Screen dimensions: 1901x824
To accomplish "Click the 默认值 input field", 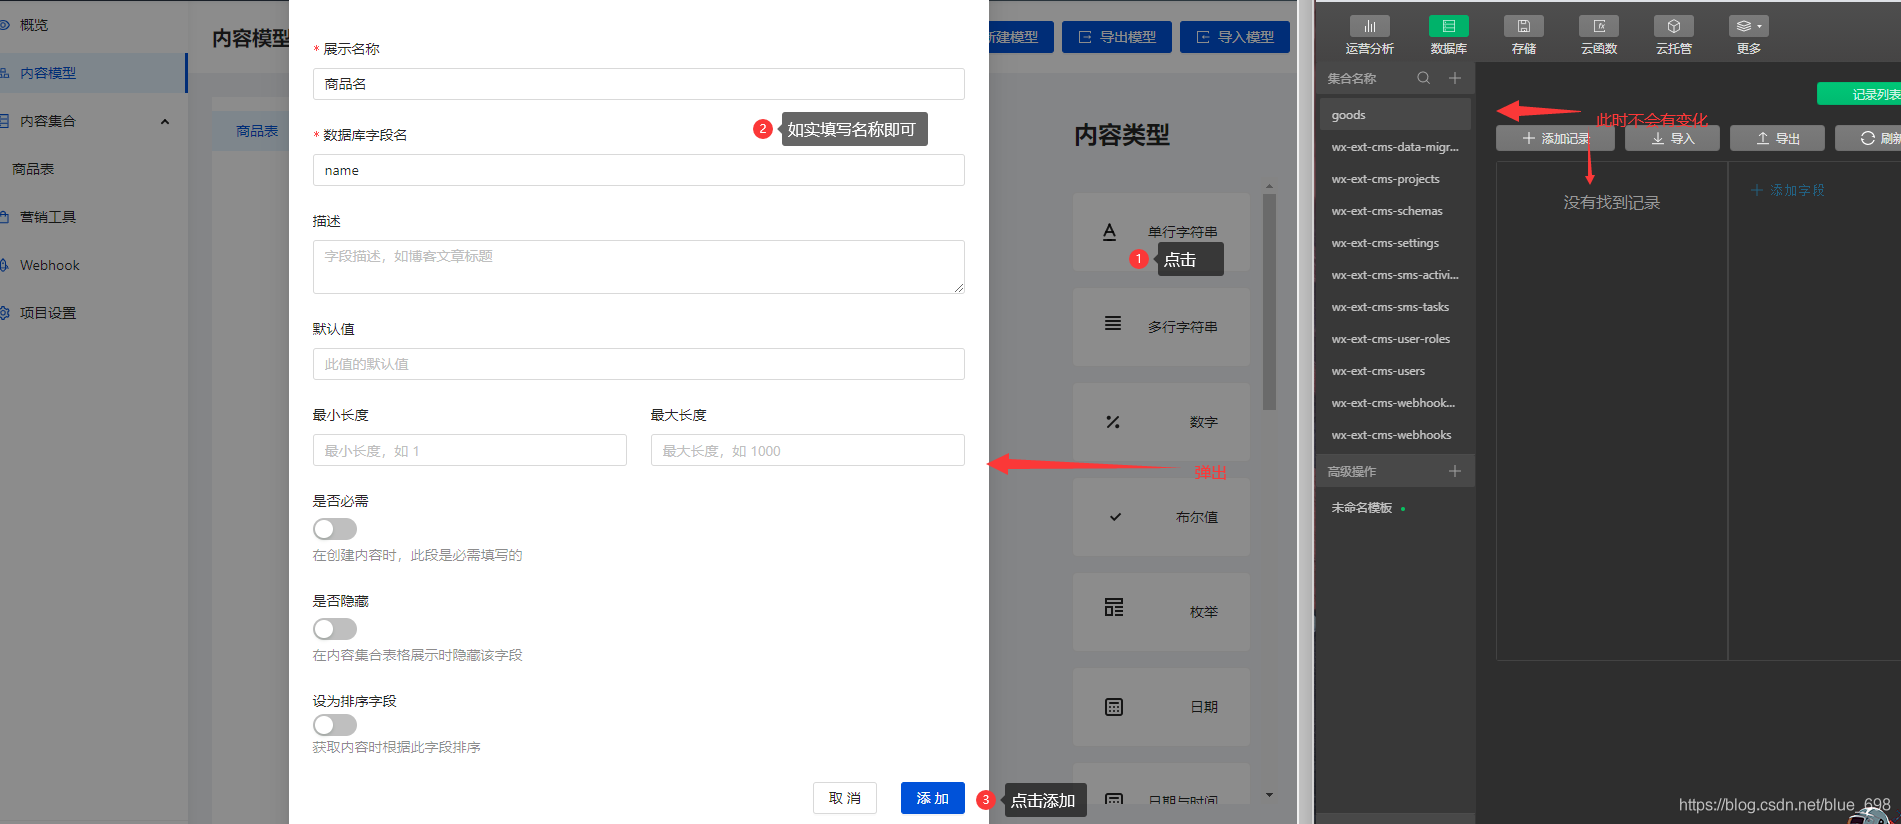I will (x=638, y=364).
